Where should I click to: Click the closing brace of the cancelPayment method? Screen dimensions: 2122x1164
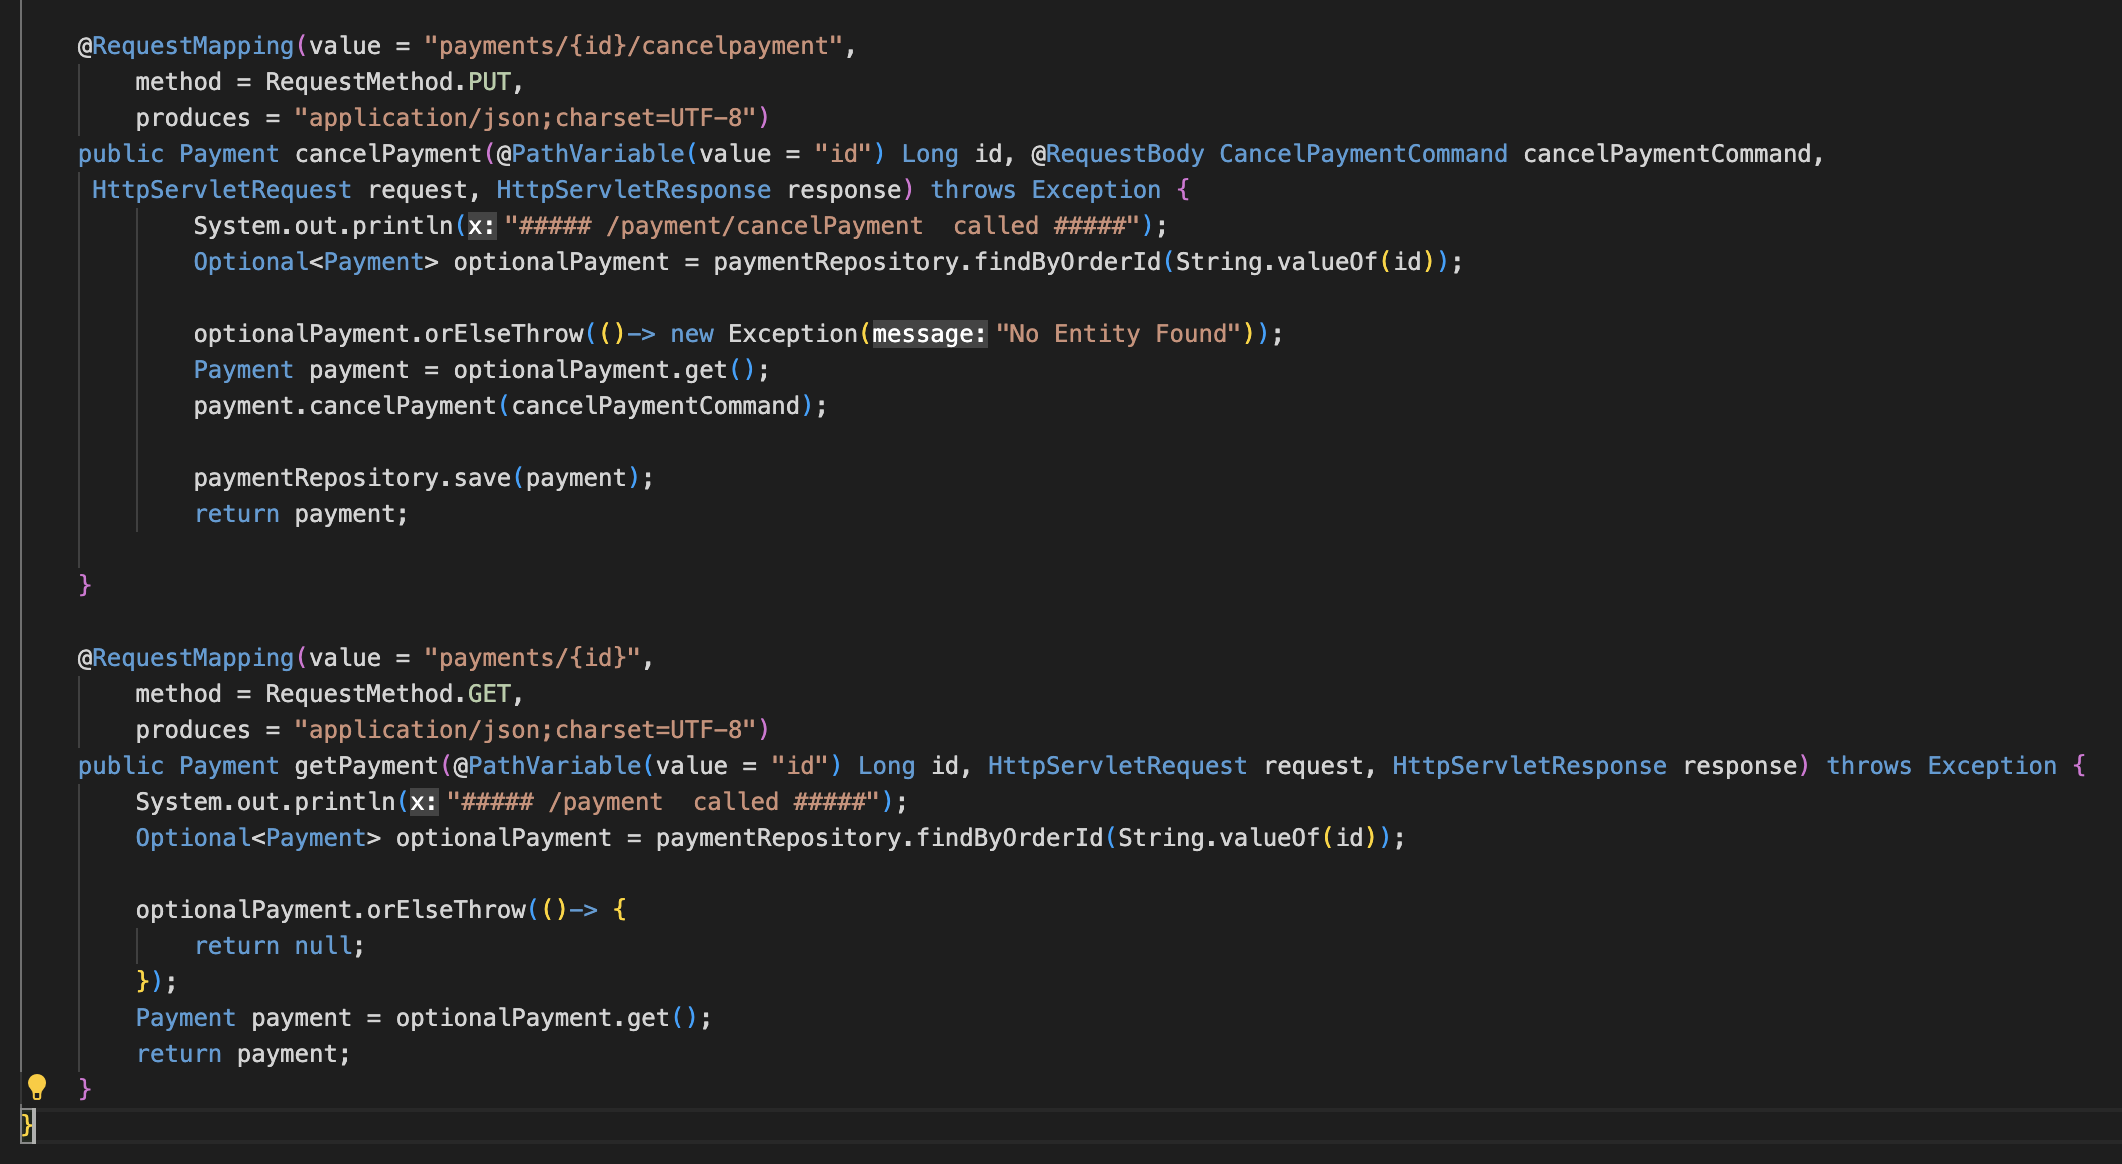click(x=85, y=584)
